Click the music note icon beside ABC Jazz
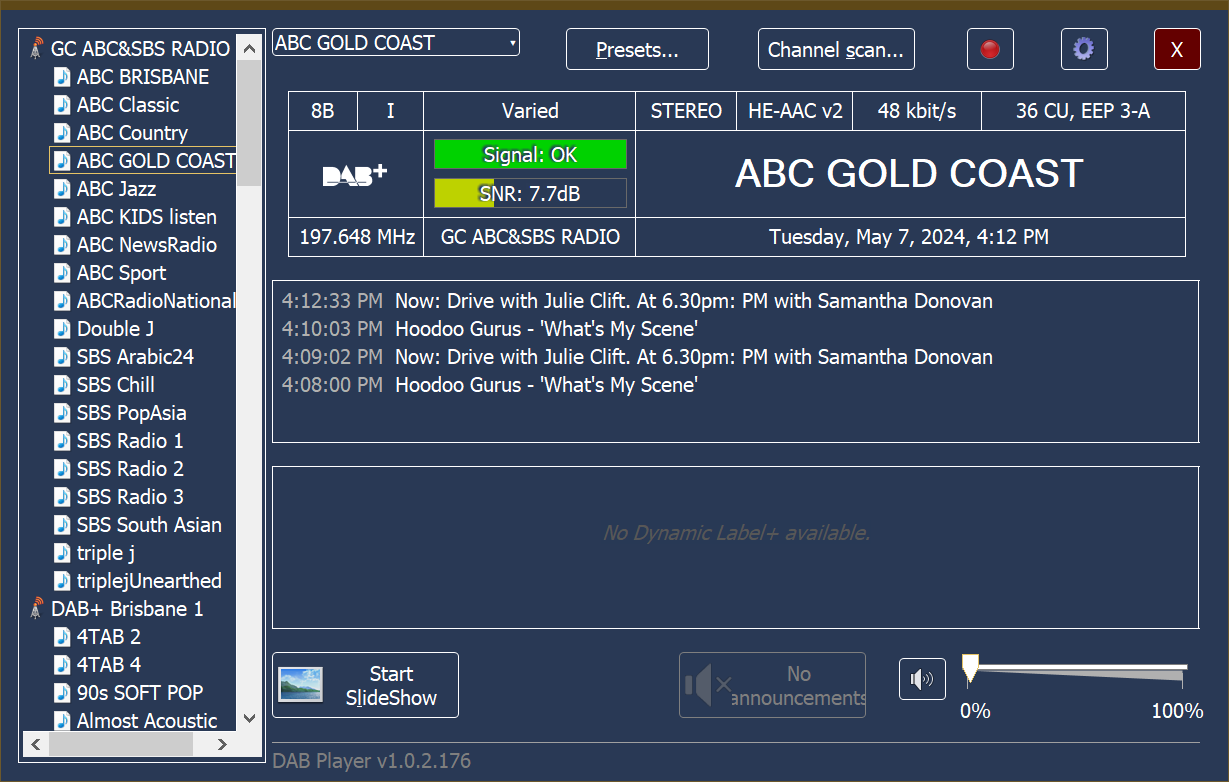 point(62,188)
